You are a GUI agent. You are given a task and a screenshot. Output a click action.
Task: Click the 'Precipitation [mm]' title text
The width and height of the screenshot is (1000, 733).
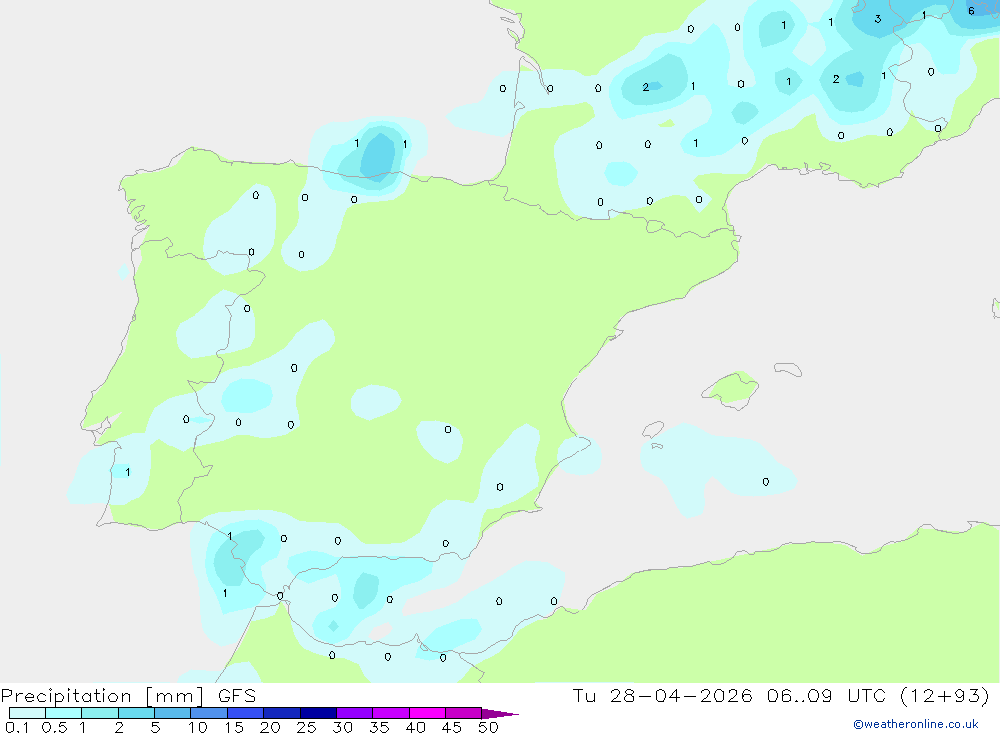click(102, 696)
